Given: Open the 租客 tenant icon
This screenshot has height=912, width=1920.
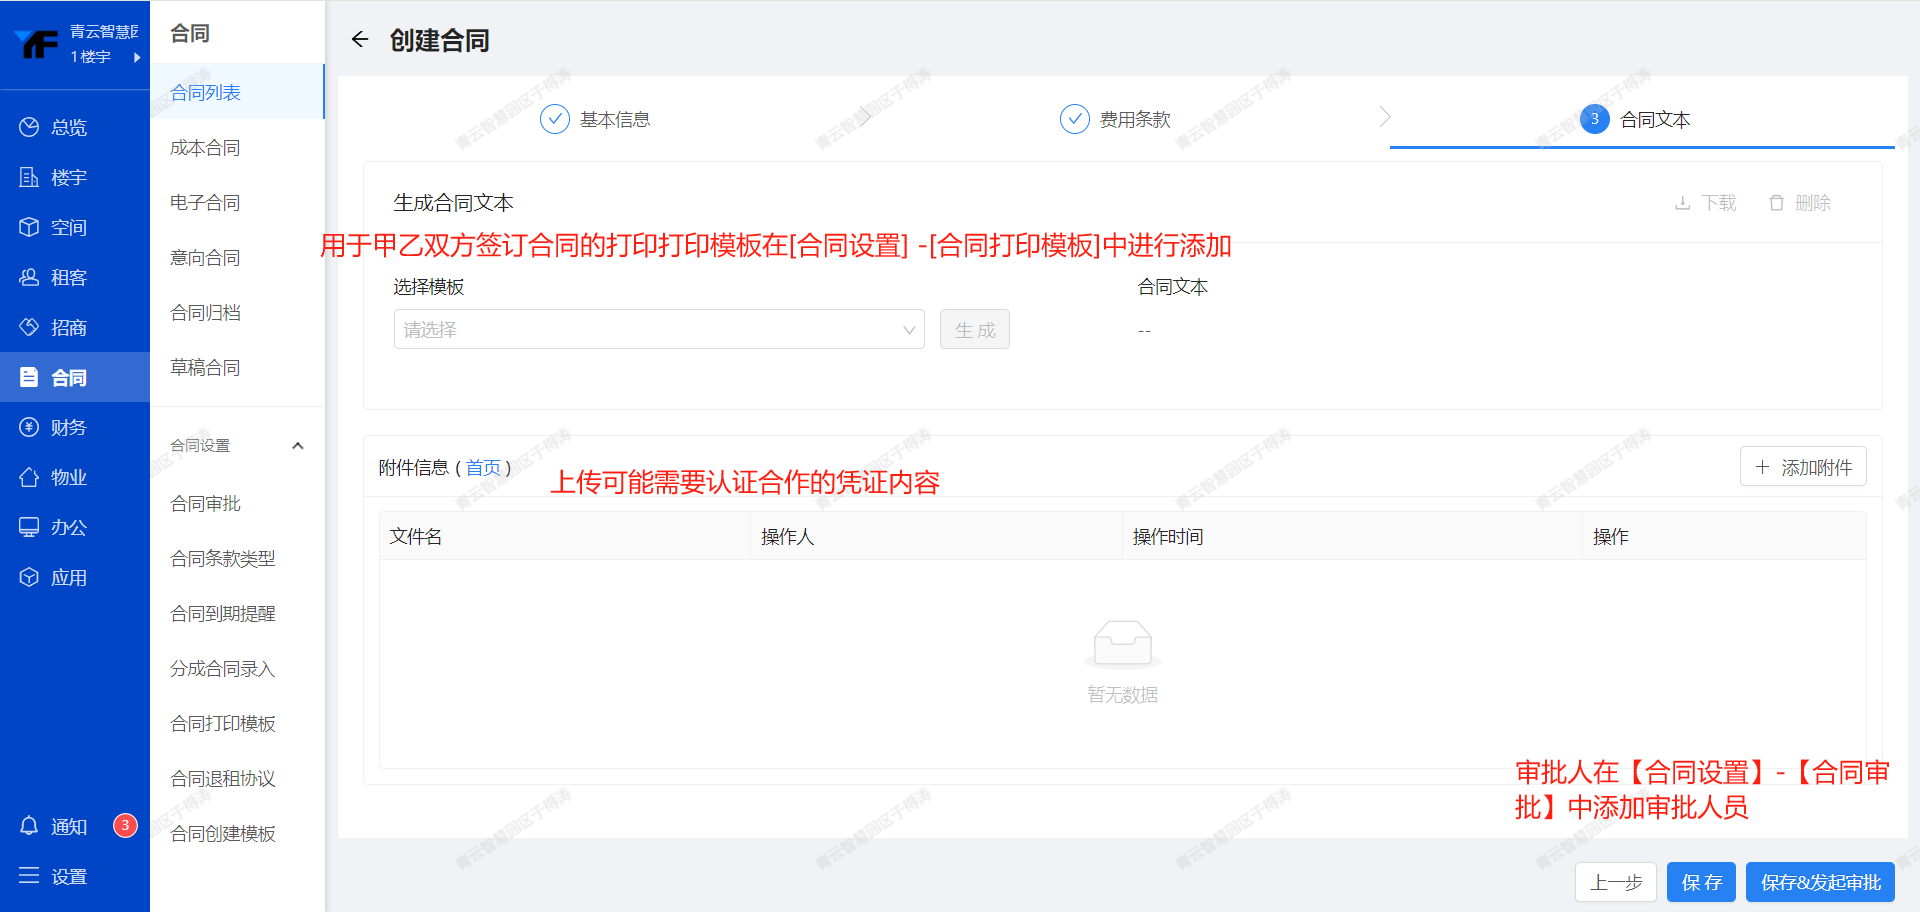Looking at the screenshot, I should [x=29, y=277].
